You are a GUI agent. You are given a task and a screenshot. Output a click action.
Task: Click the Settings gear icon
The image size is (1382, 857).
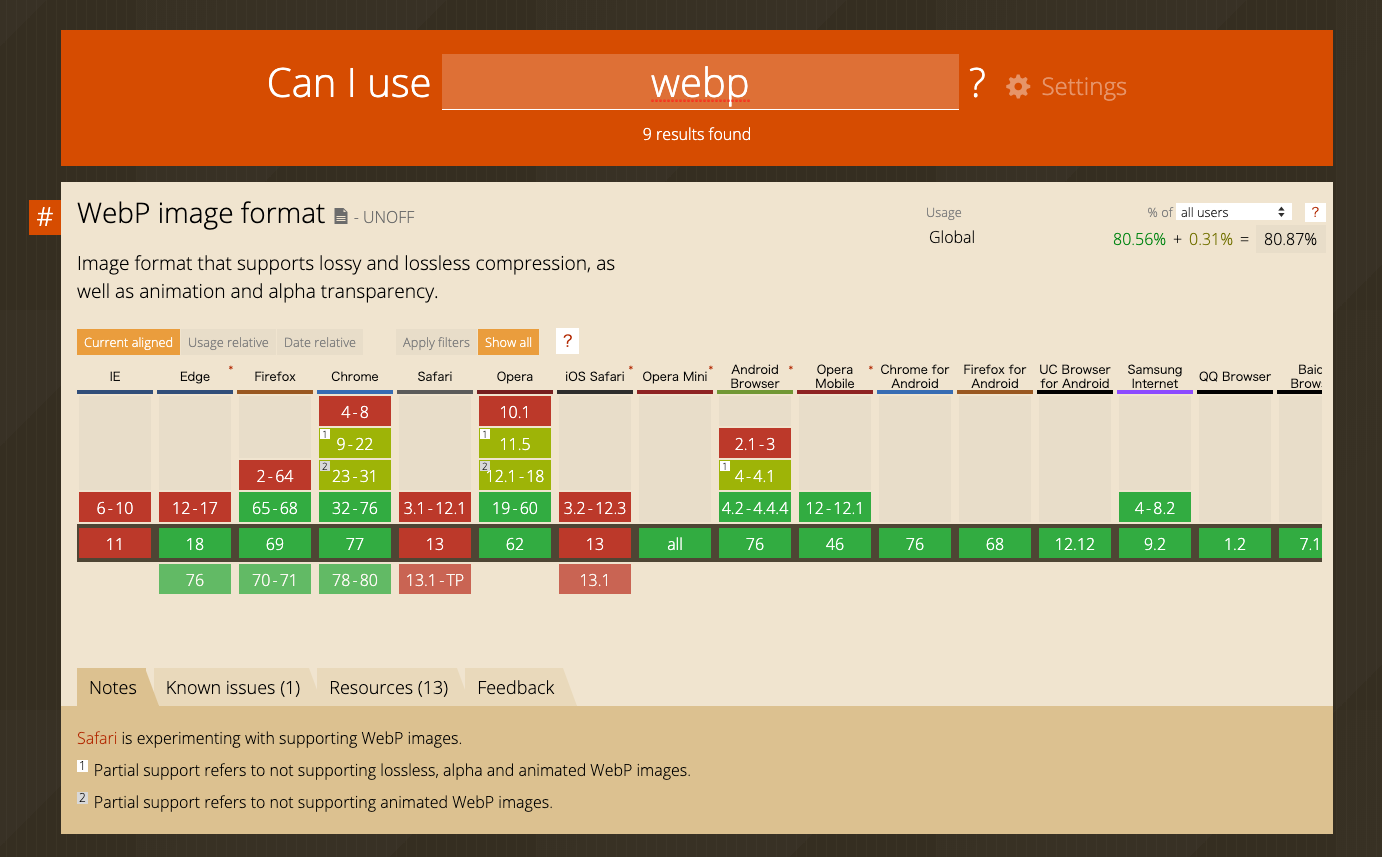(x=1018, y=87)
